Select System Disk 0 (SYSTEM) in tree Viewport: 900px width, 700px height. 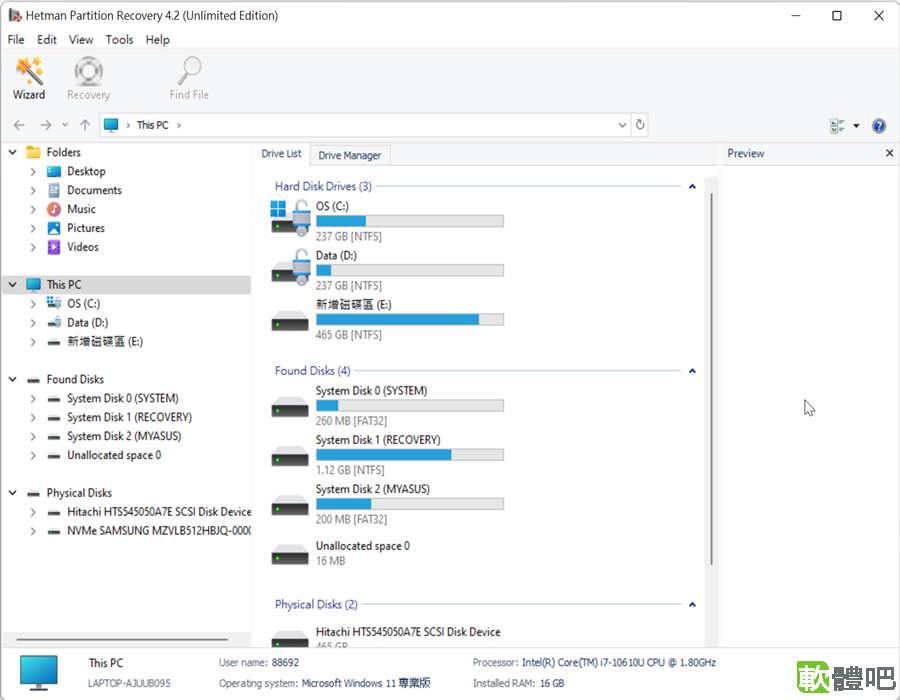coord(123,399)
